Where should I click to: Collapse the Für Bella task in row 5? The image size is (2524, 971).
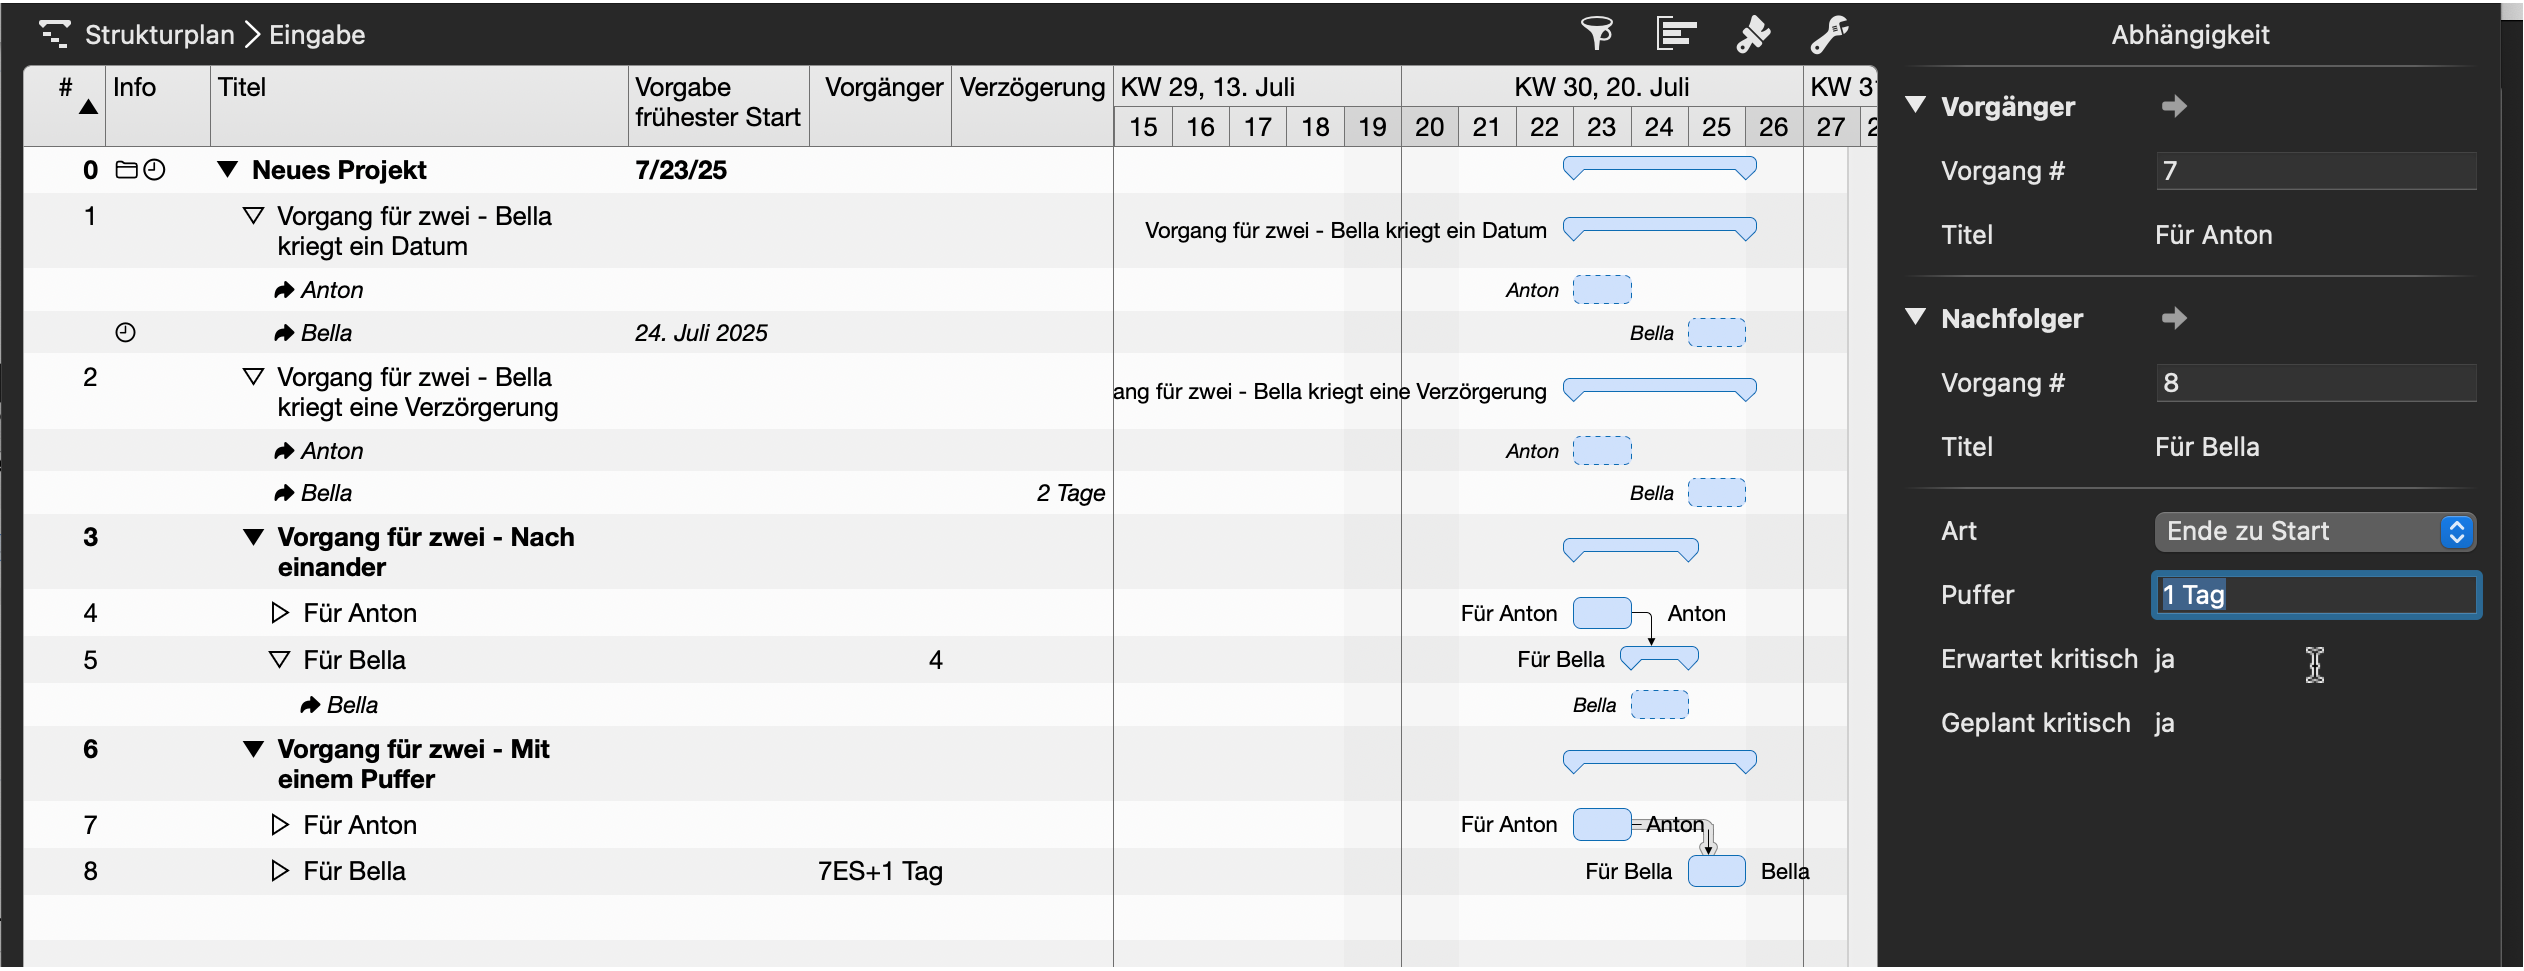280,660
